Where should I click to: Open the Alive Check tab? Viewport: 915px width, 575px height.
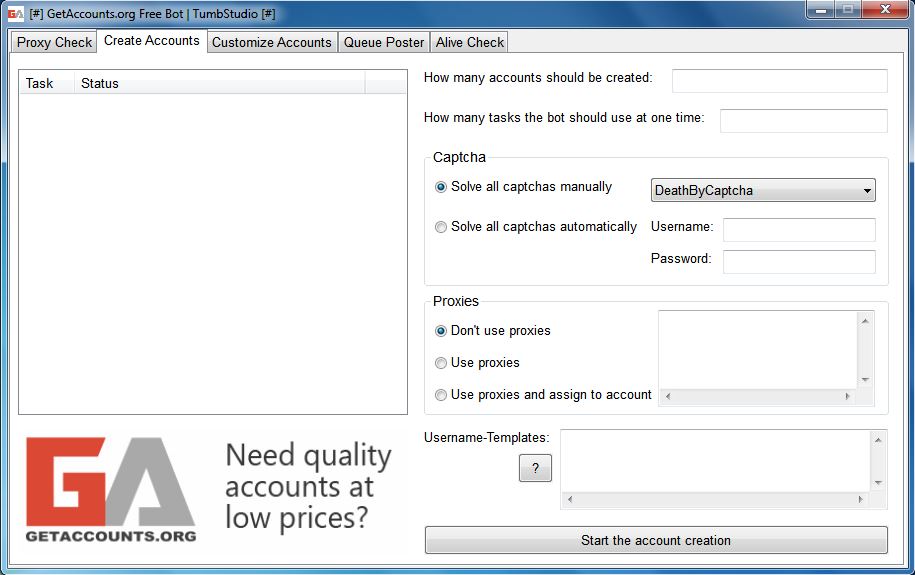click(x=469, y=42)
